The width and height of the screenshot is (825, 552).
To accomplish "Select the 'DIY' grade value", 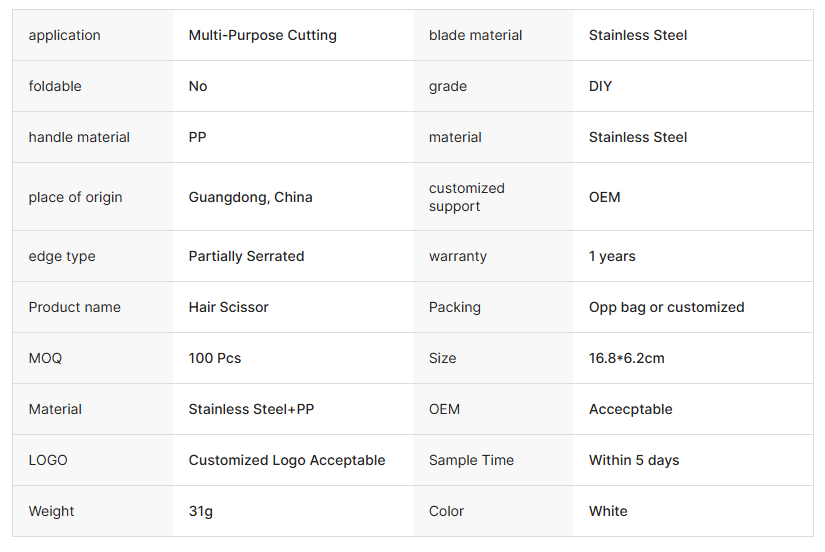I will click(x=600, y=86).
